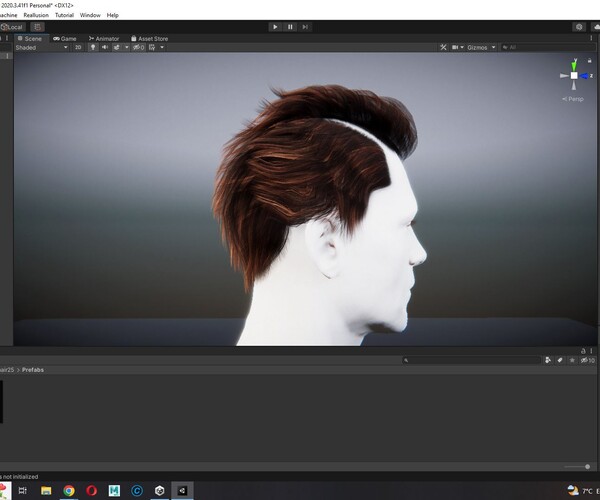This screenshot has height=500, width=600.
Task: Toggle Project panel lock icon
Action: 583,350
